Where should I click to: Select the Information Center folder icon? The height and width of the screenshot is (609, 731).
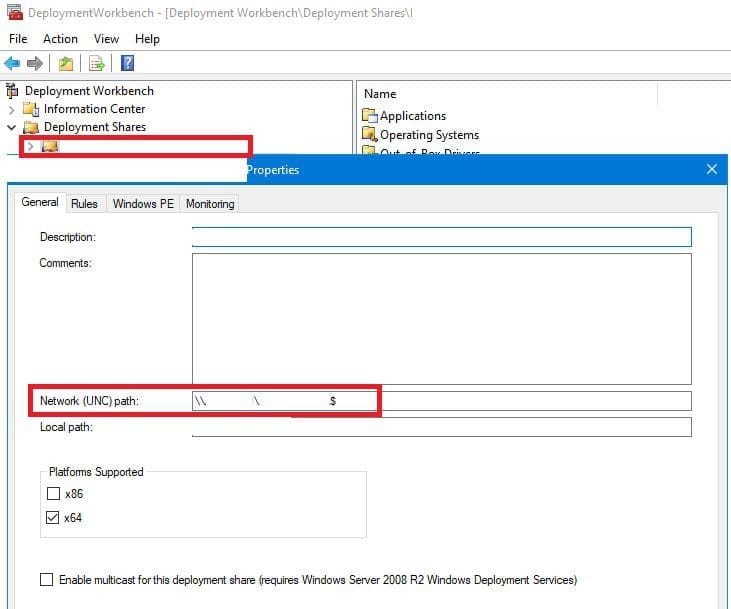coord(31,109)
